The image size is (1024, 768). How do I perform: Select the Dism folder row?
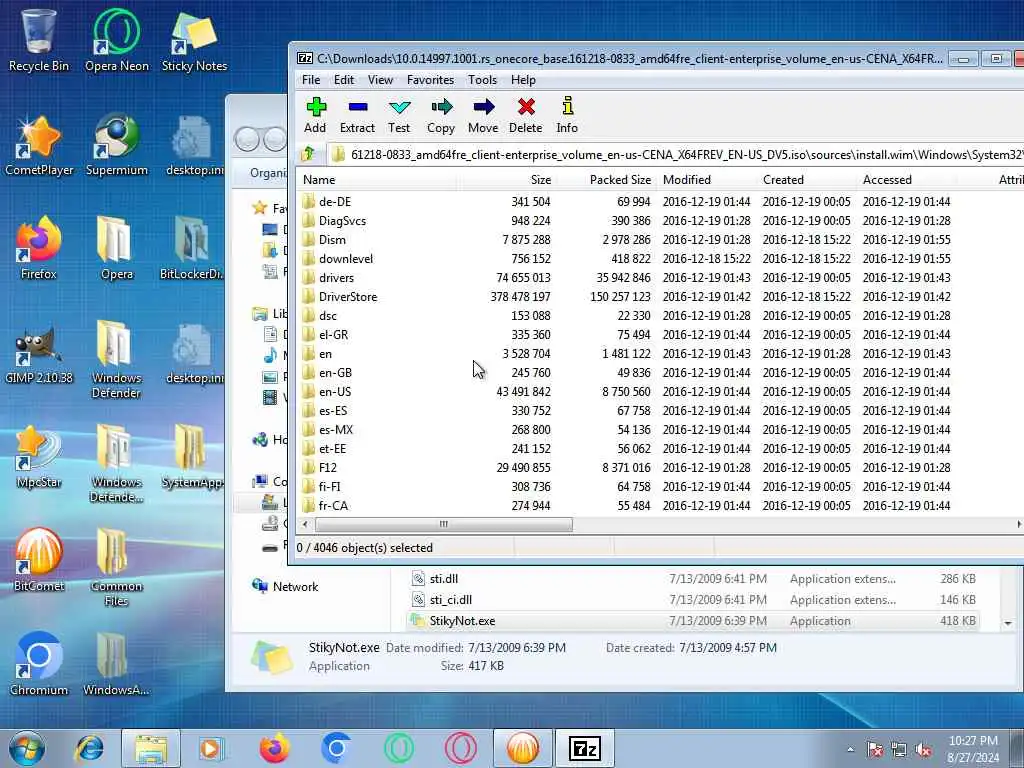pos(660,240)
